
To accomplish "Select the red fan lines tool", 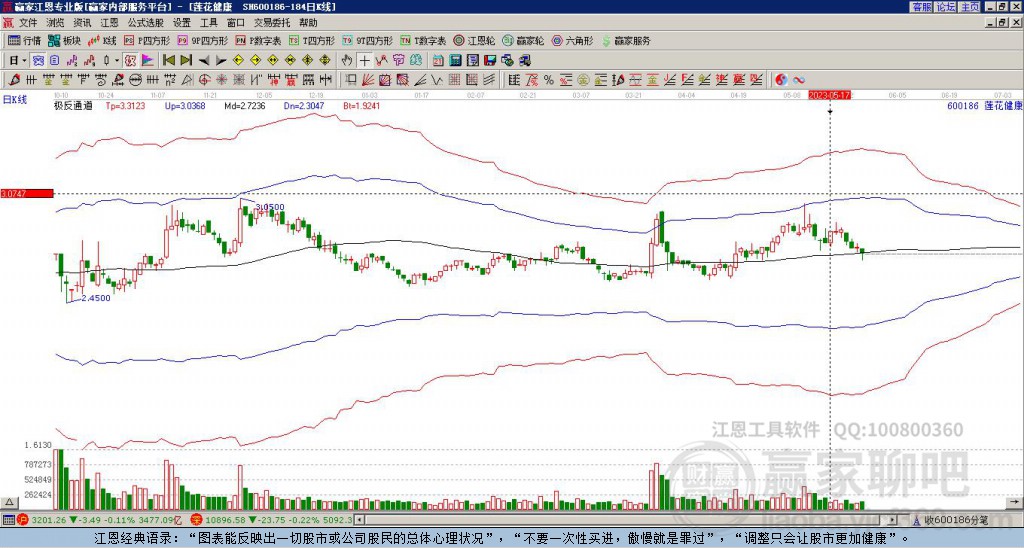I will (x=368, y=80).
